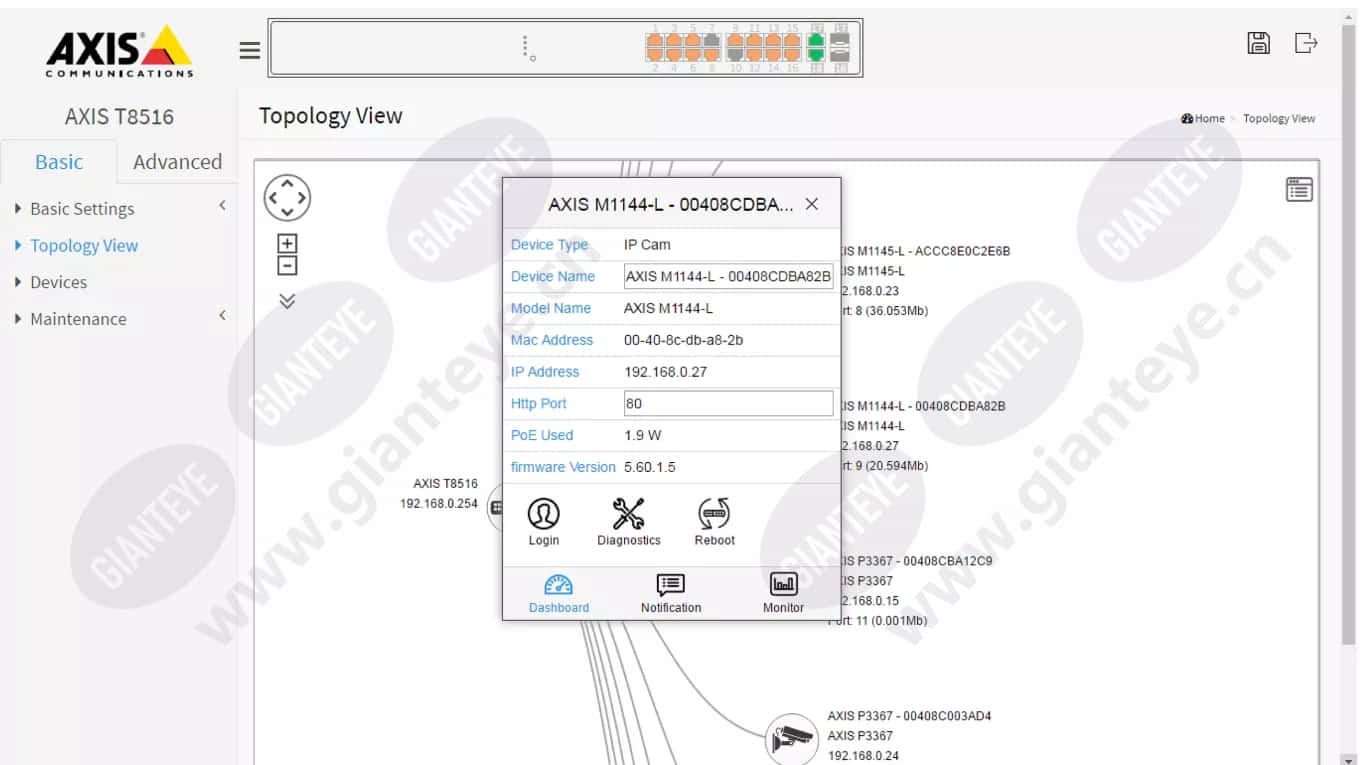This screenshot has width=1360, height=765.
Task: Open the hamburger navigation menu
Action: click(250, 50)
